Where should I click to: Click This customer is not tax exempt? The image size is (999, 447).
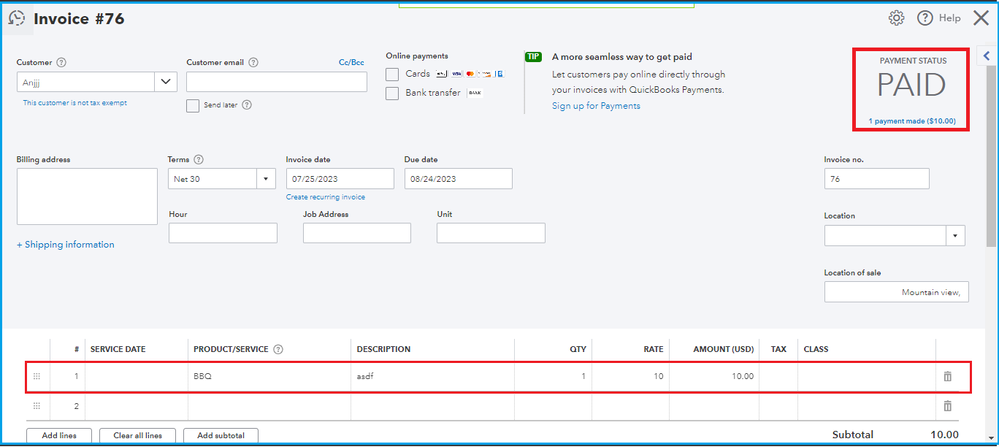coord(75,103)
